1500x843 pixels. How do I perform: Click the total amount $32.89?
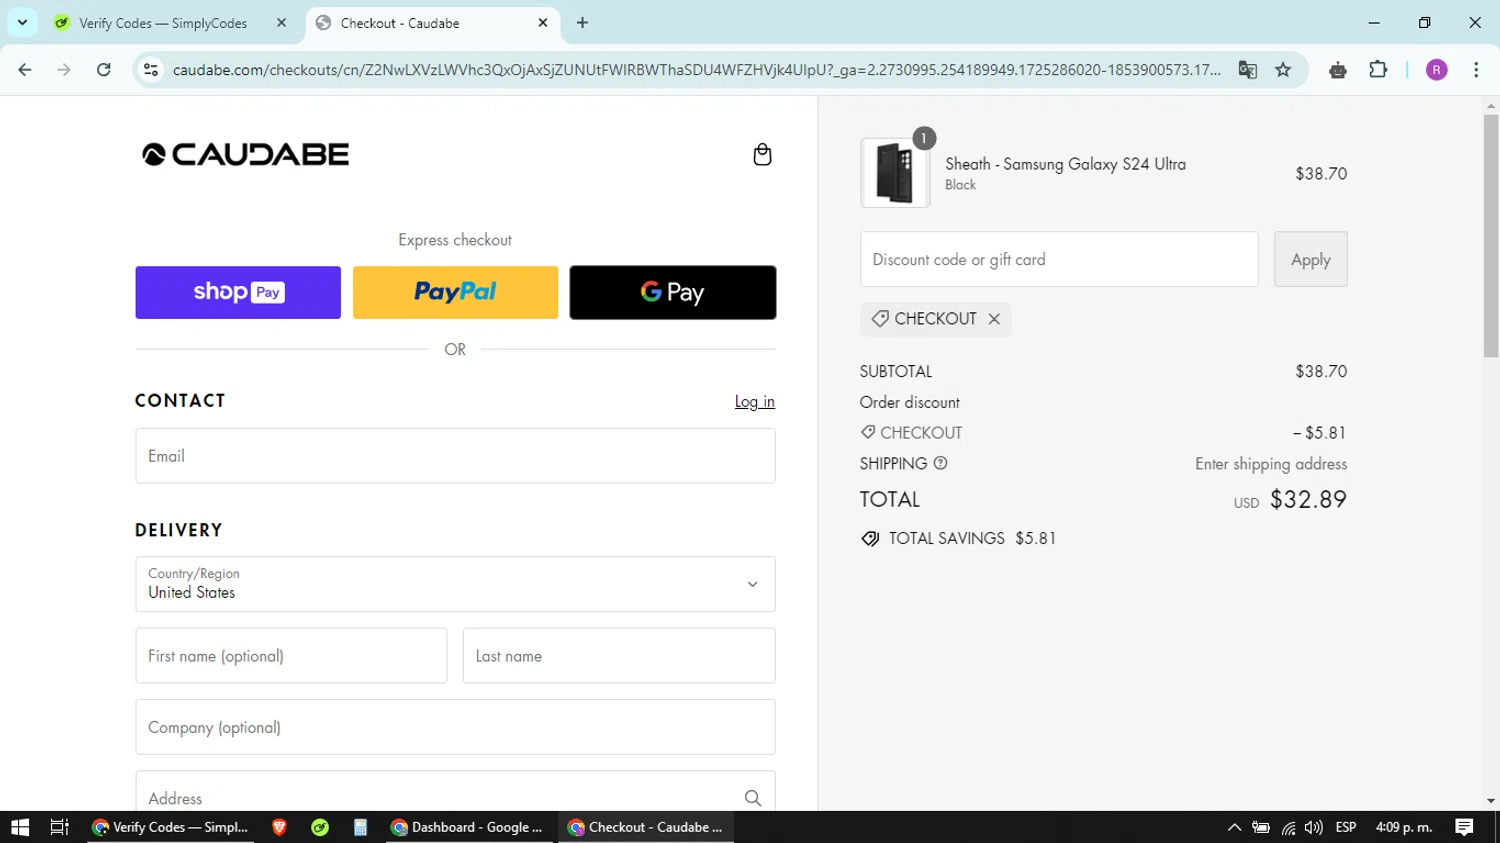(1308, 499)
